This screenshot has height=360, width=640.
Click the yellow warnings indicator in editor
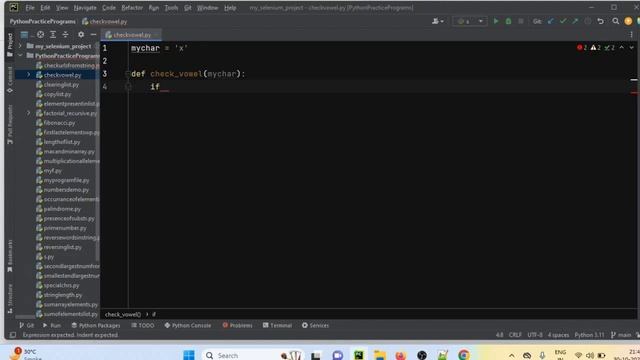[596, 48]
